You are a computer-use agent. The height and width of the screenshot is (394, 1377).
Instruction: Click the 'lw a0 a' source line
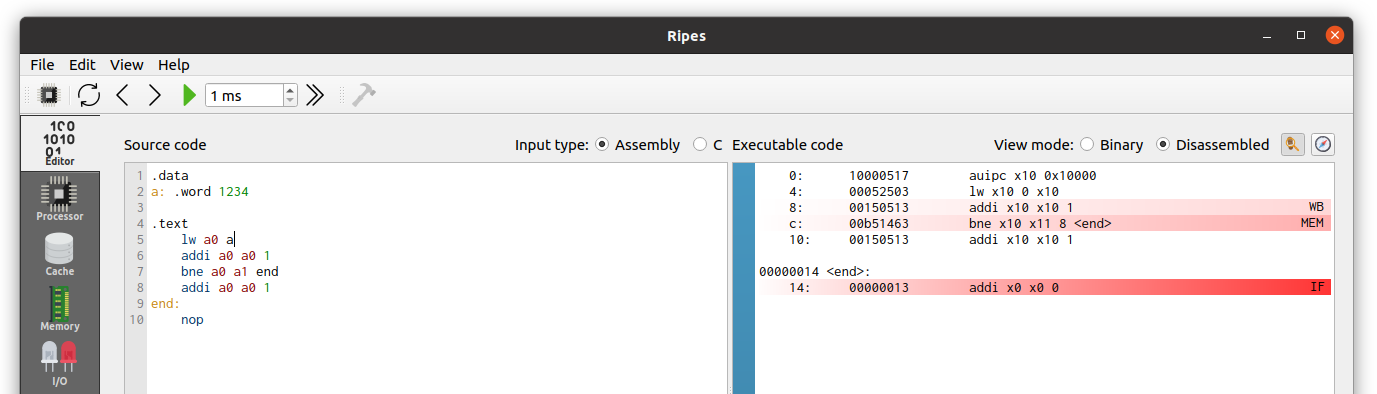tap(207, 239)
